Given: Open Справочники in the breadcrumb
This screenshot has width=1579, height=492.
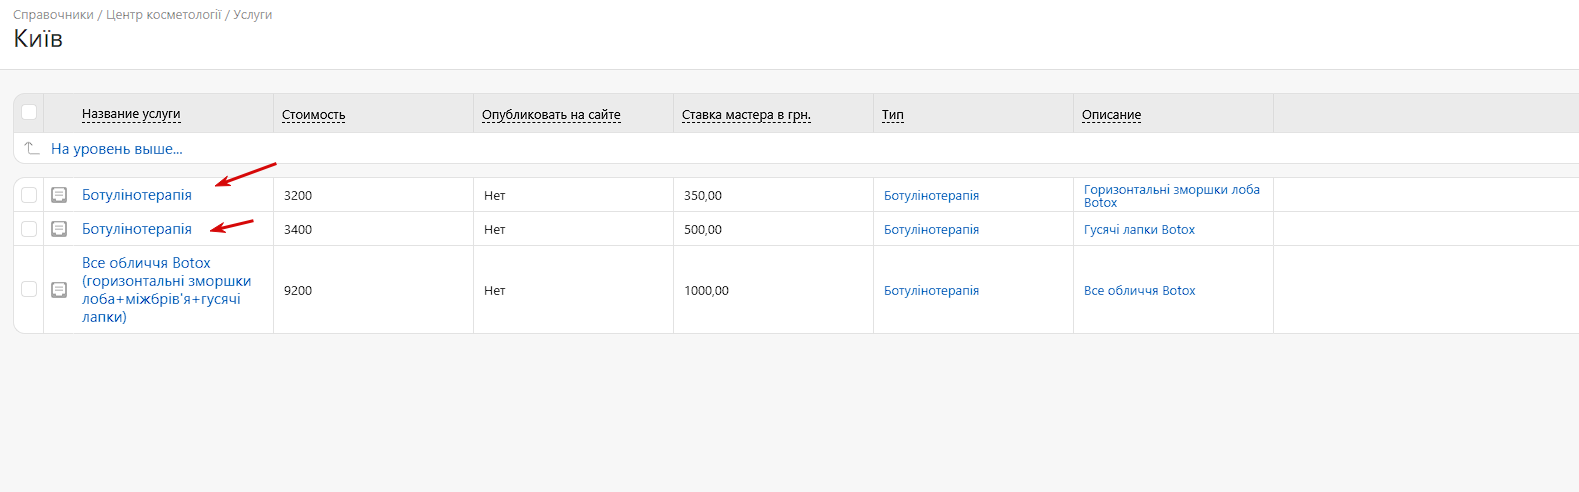Looking at the screenshot, I should click(x=53, y=15).
